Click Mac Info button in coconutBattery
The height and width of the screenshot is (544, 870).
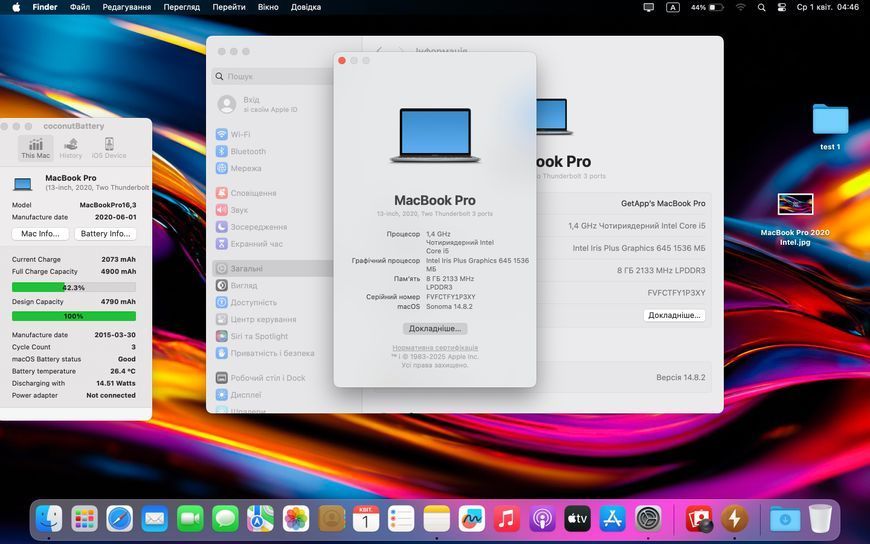coord(40,234)
